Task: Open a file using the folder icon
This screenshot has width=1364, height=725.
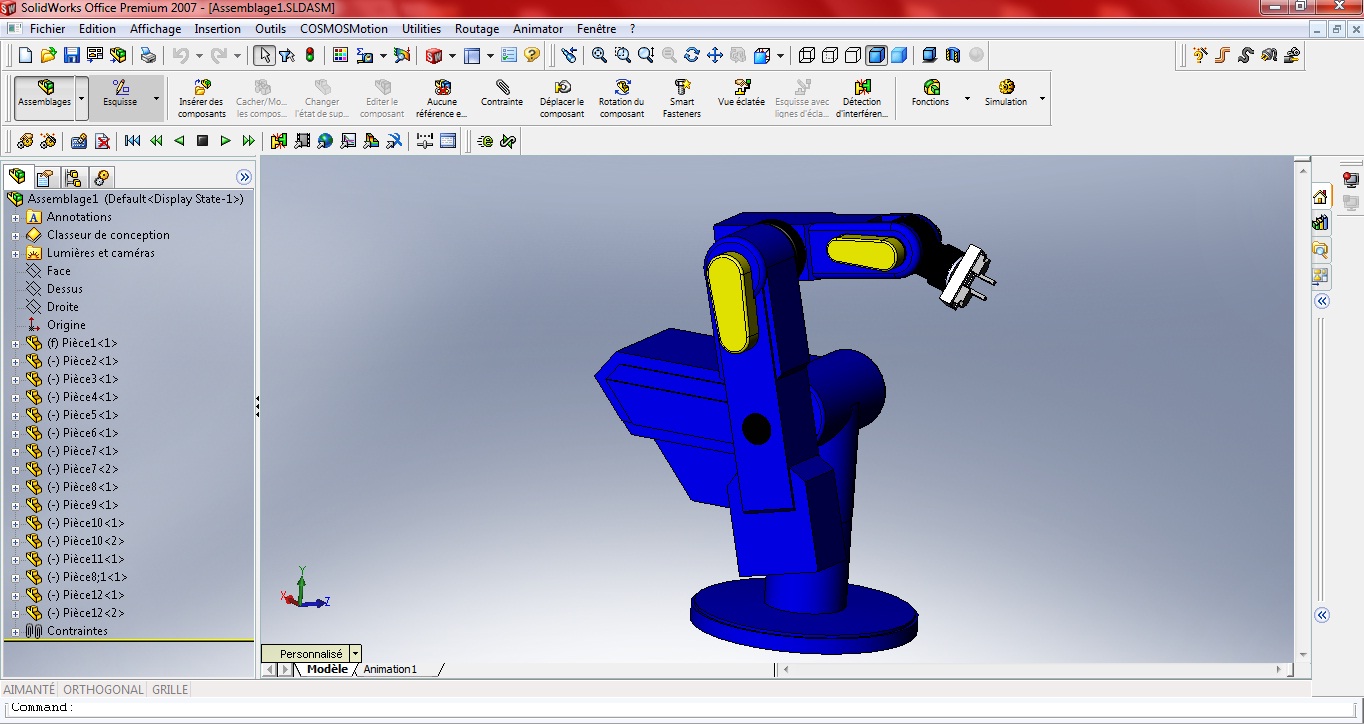Action: point(48,55)
